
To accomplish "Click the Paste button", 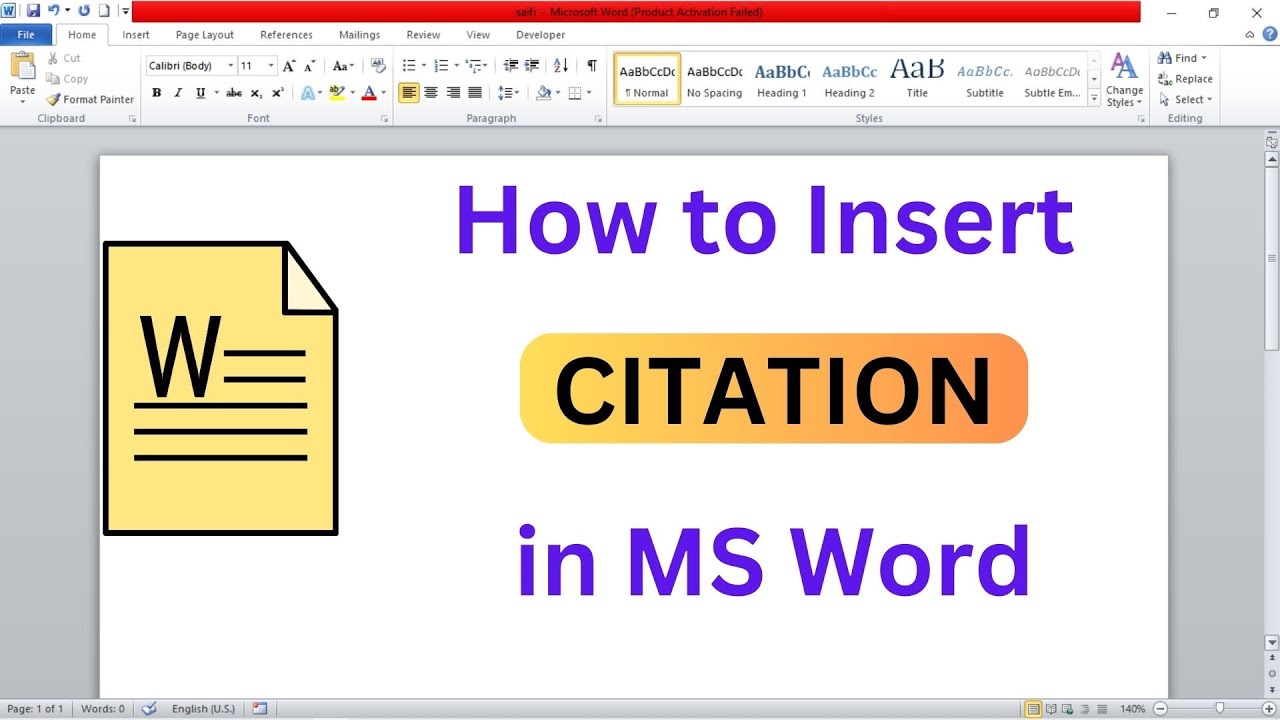I will coord(22,80).
